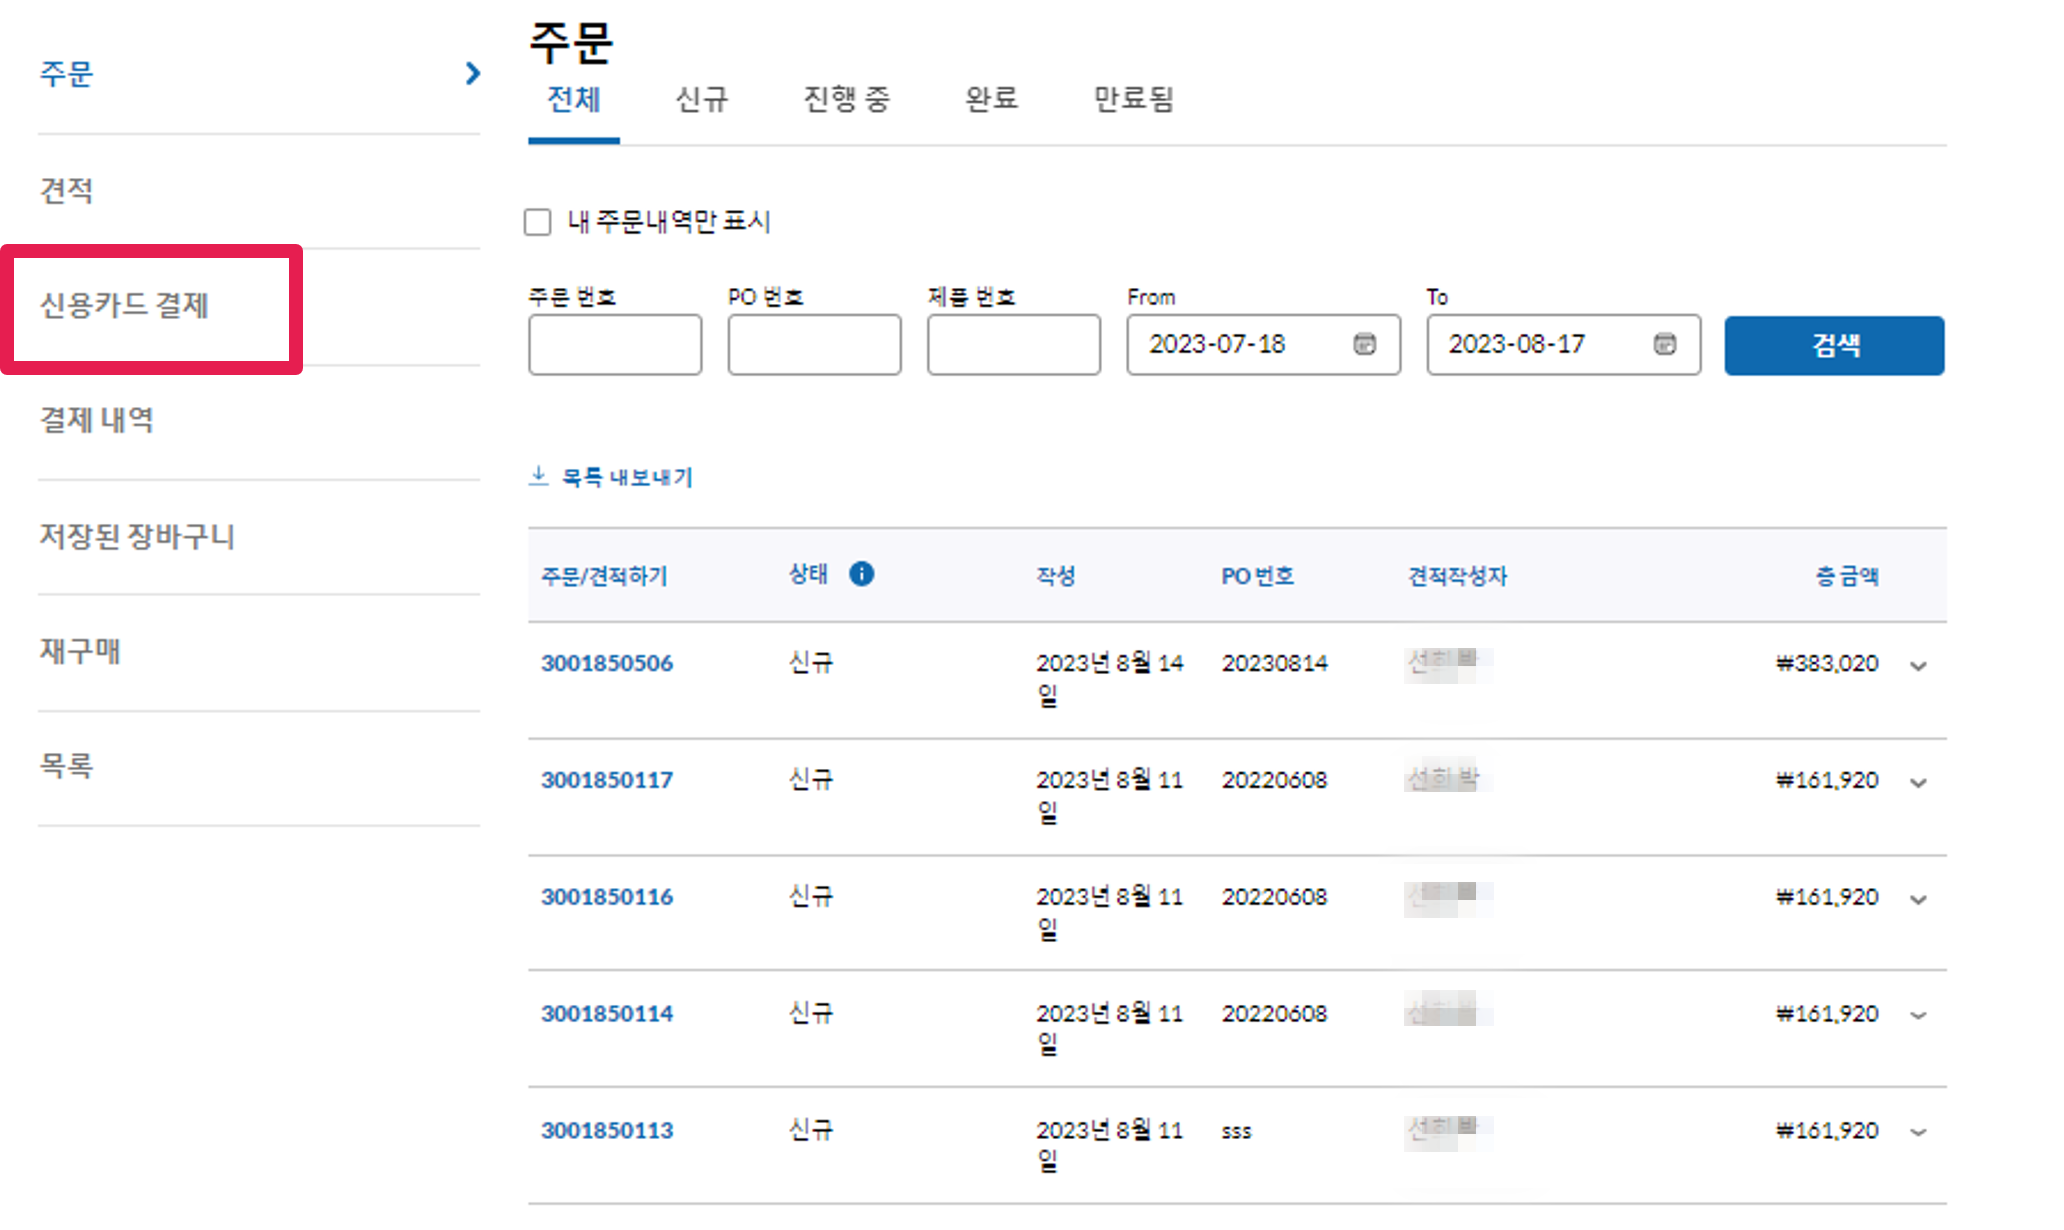Image resolution: width=2064 pixels, height=1230 pixels.
Task: Expand order 3001850506 row chevron
Action: click(x=1918, y=666)
